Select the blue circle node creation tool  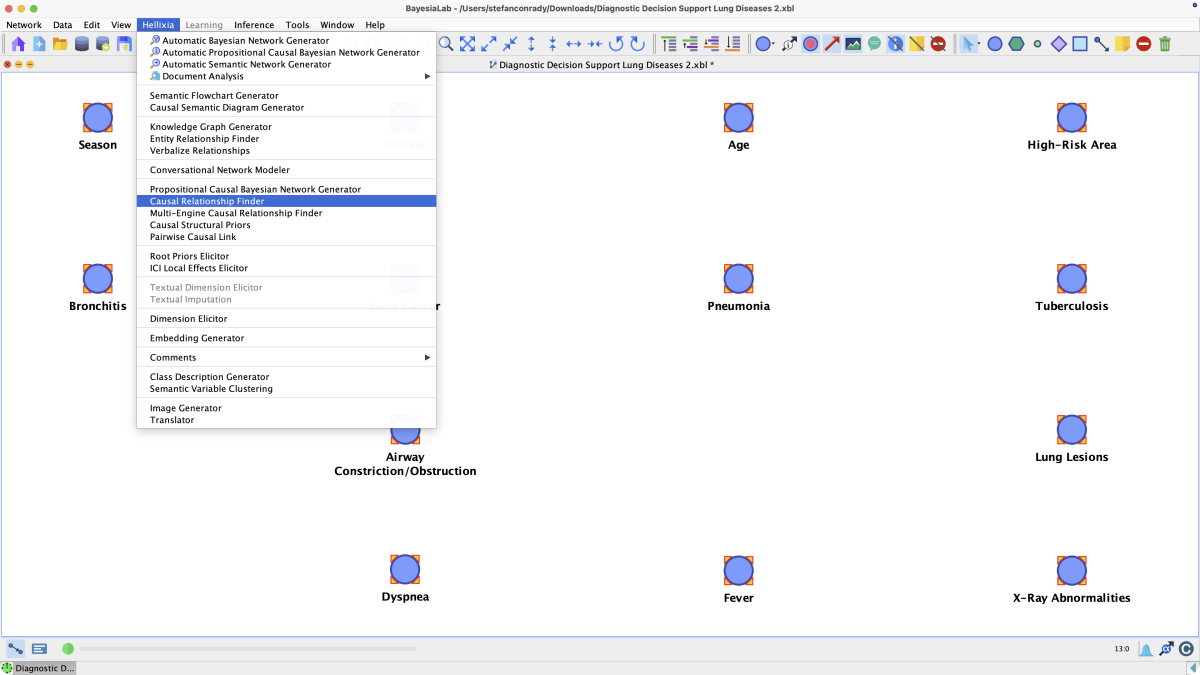(995, 44)
